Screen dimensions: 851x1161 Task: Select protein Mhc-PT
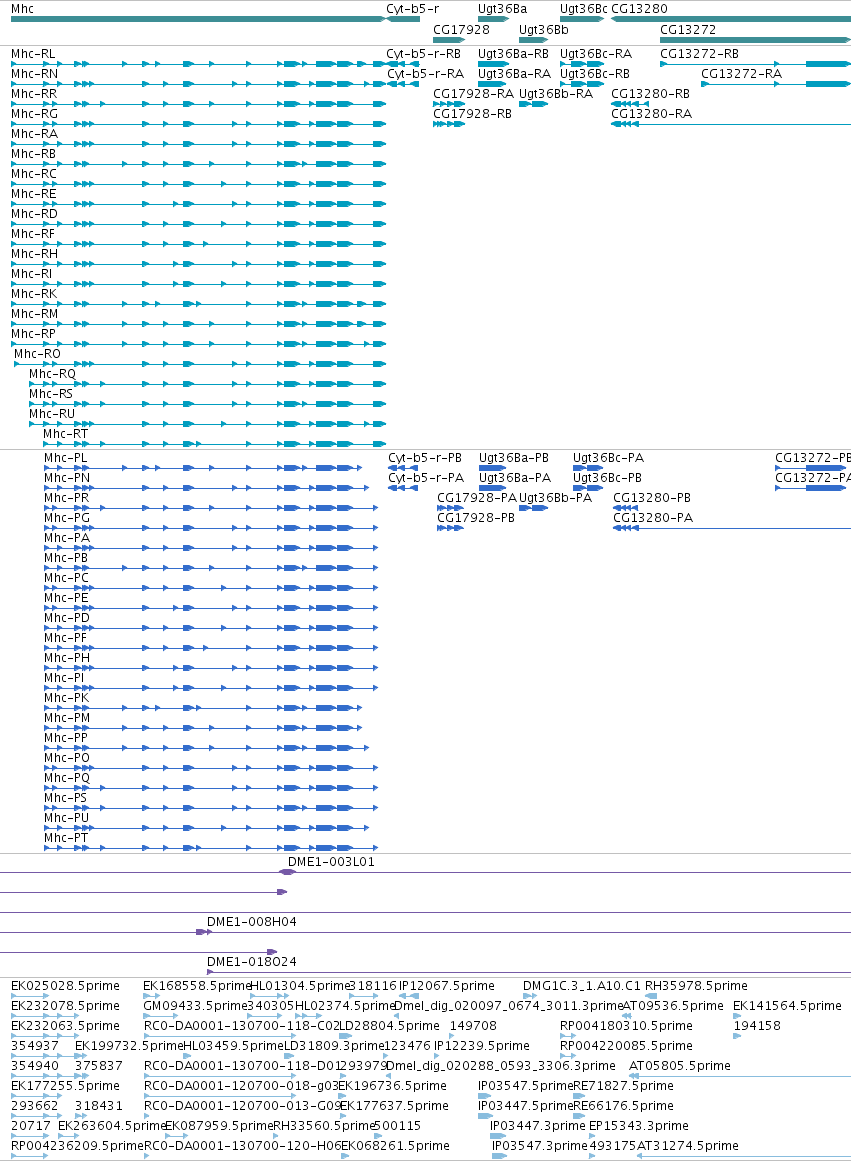point(66,838)
